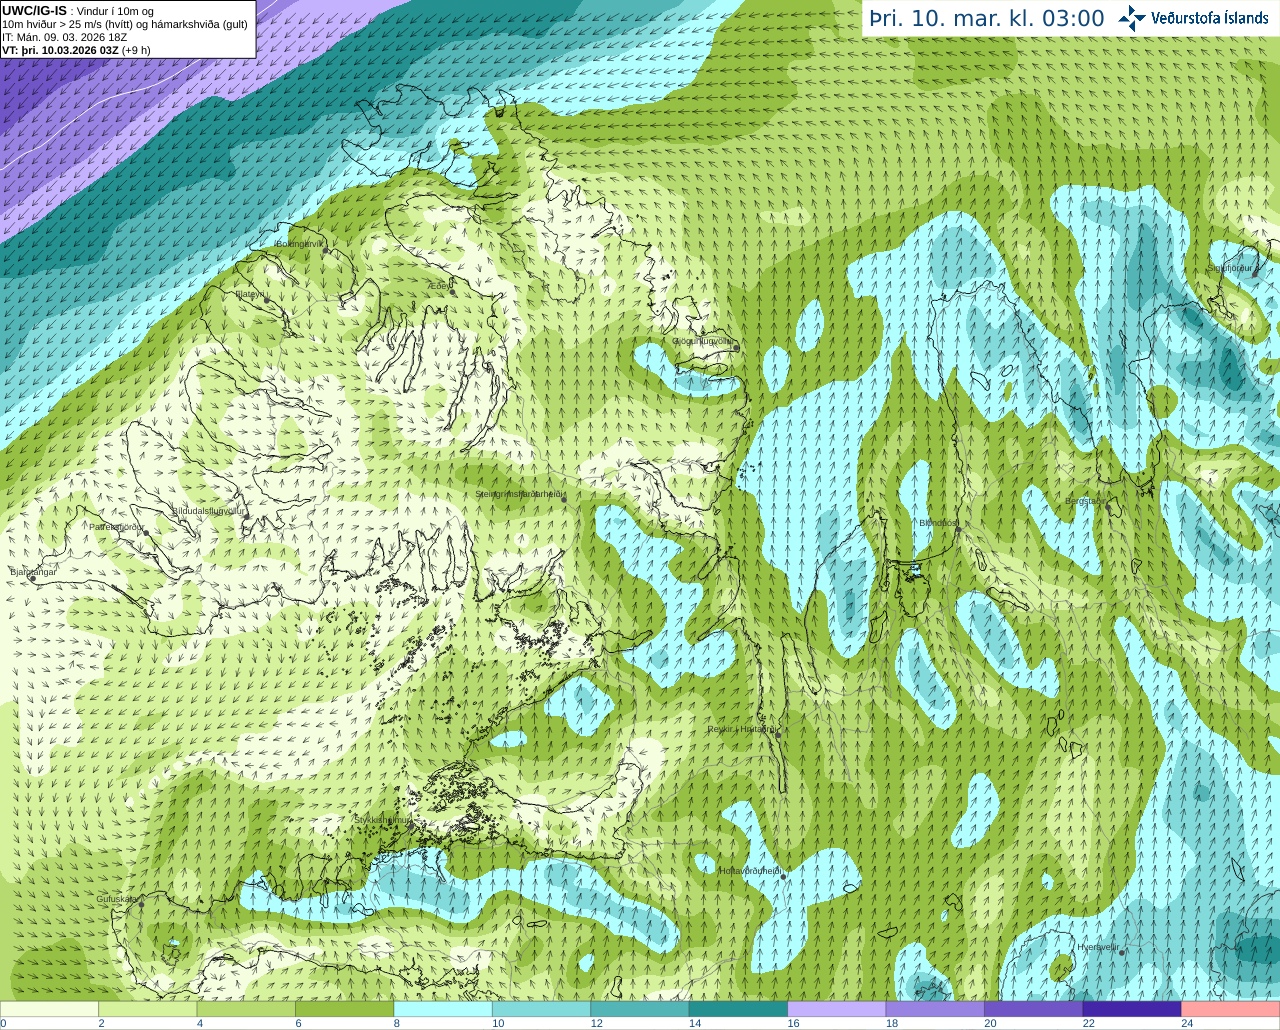1280x1030 pixels.
Task: Select the Gufuskálar station label
Action: tap(116, 899)
